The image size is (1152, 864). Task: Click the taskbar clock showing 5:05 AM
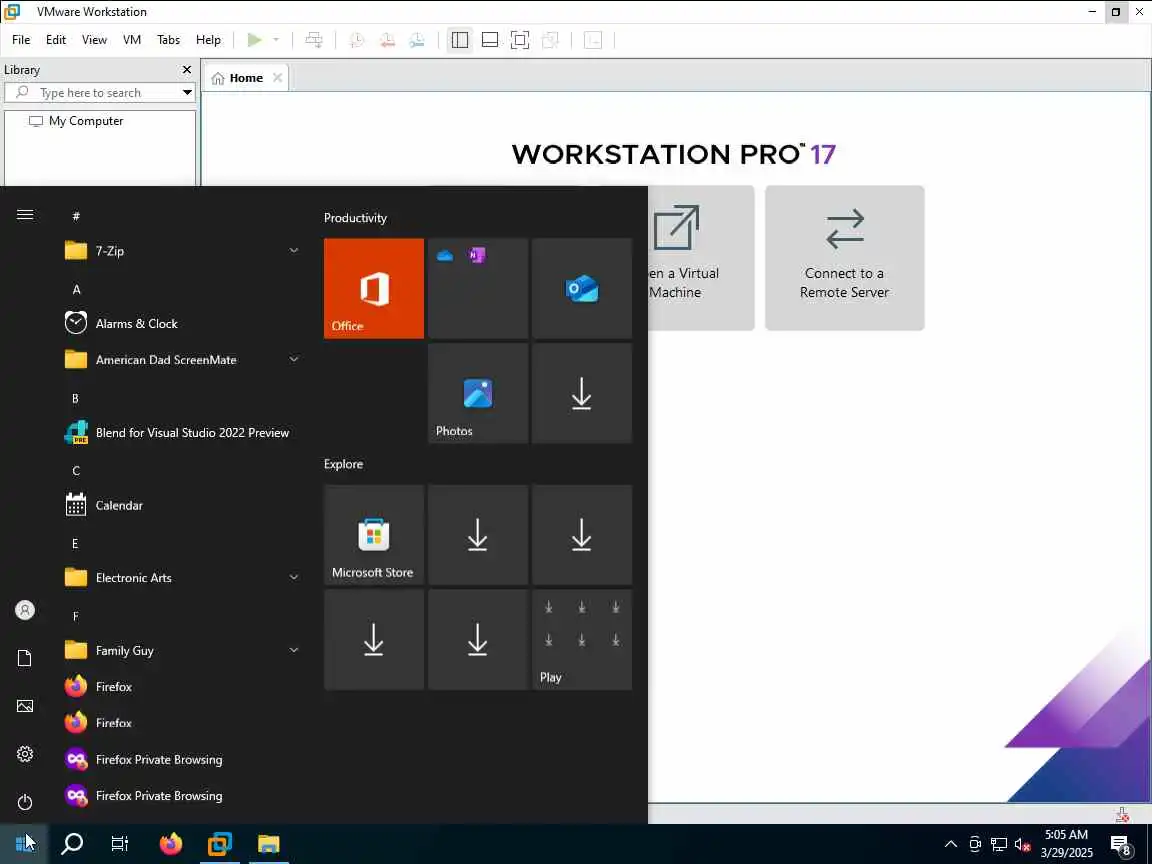pyautogui.click(x=1066, y=844)
